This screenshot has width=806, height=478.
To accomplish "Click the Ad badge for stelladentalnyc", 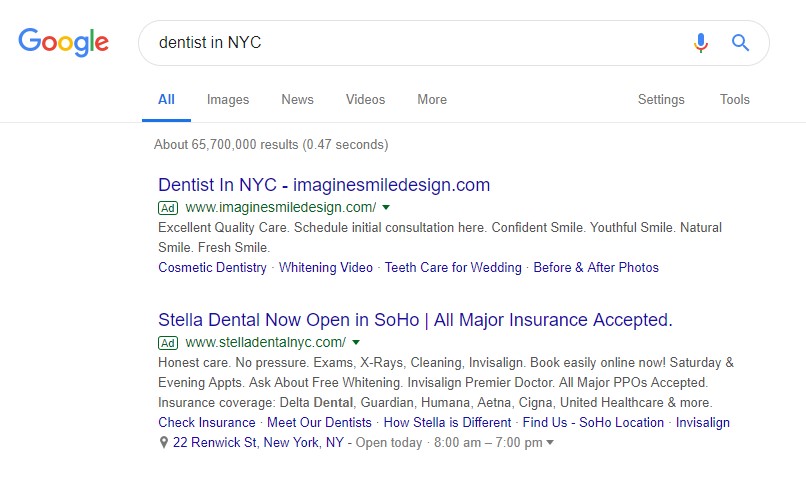I will pyautogui.click(x=168, y=343).
